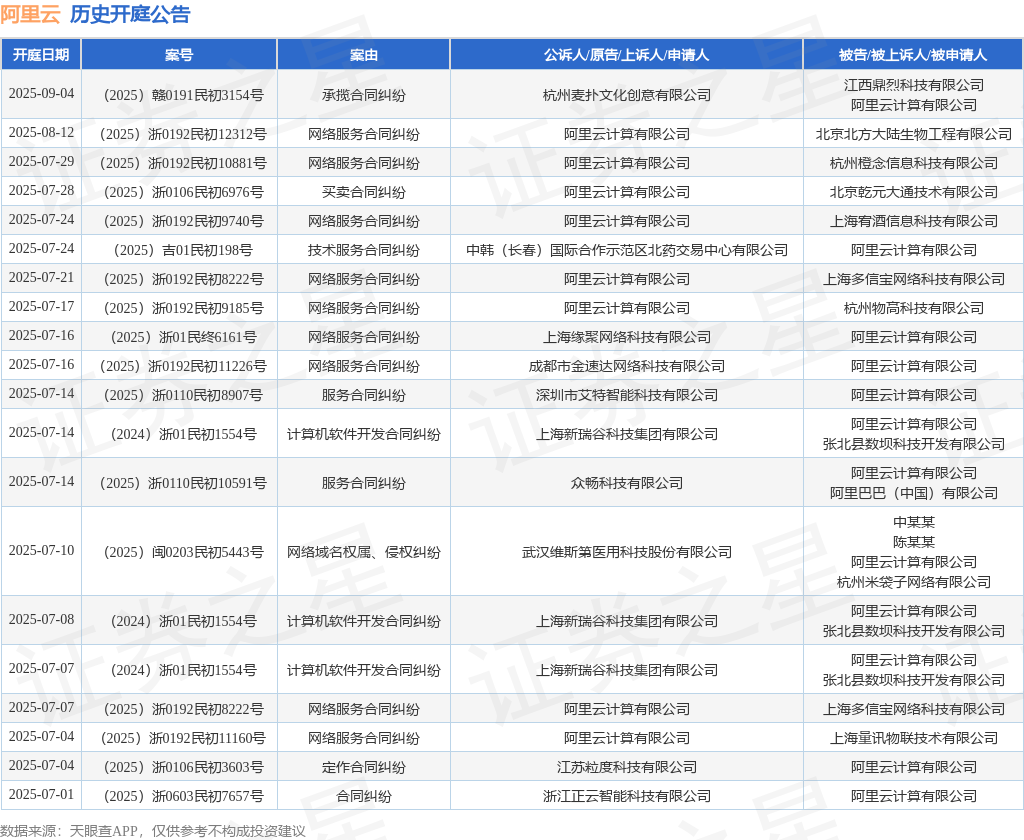Select the date cell "2025-07-08"
This screenshot has width=1024, height=840.
pyautogui.click(x=41, y=619)
